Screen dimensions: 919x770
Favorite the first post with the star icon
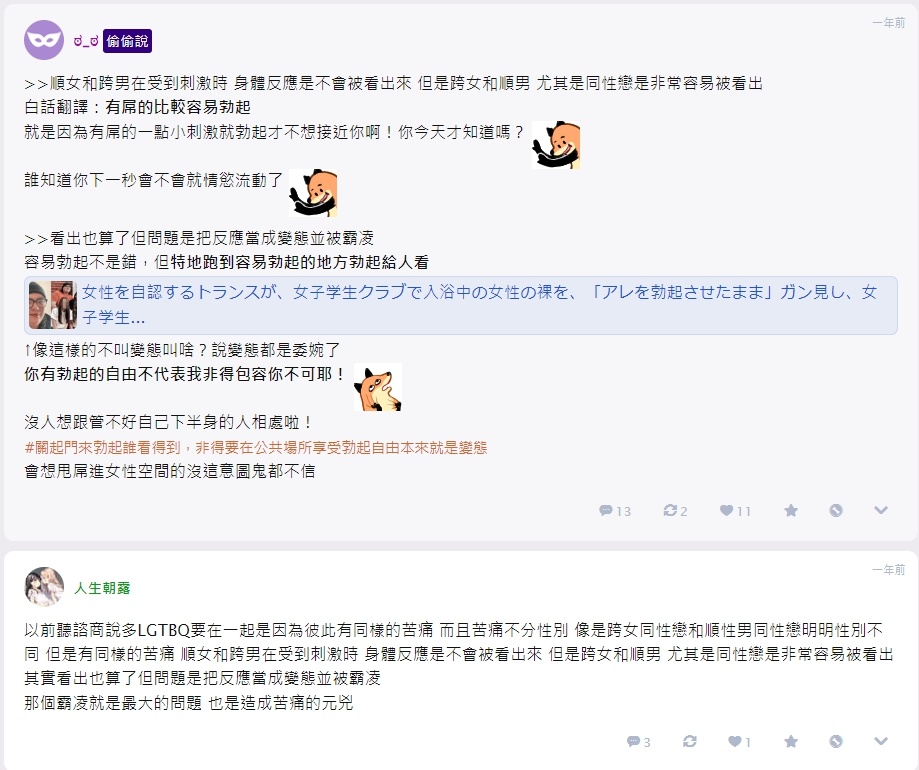pos(791,510)
